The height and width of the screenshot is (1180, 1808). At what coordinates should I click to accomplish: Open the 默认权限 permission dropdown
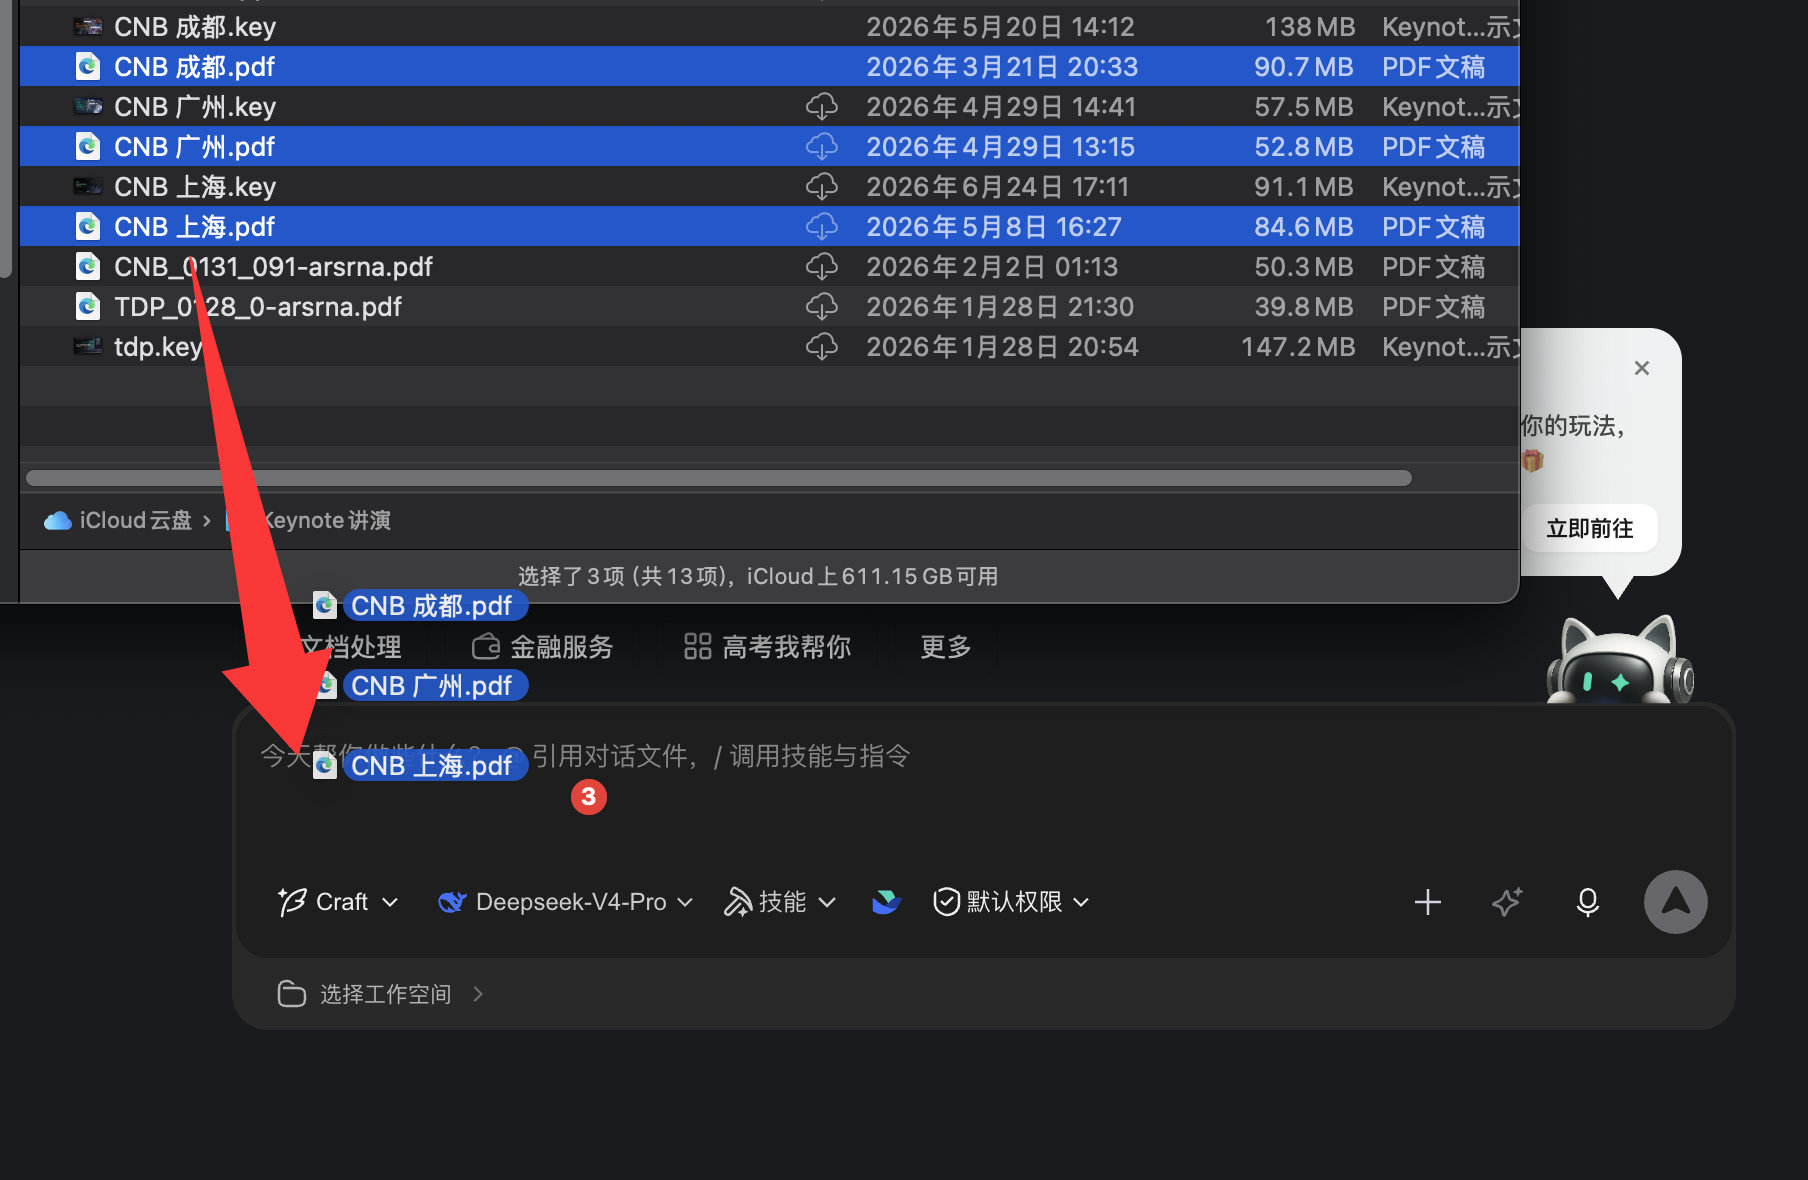1011,902
